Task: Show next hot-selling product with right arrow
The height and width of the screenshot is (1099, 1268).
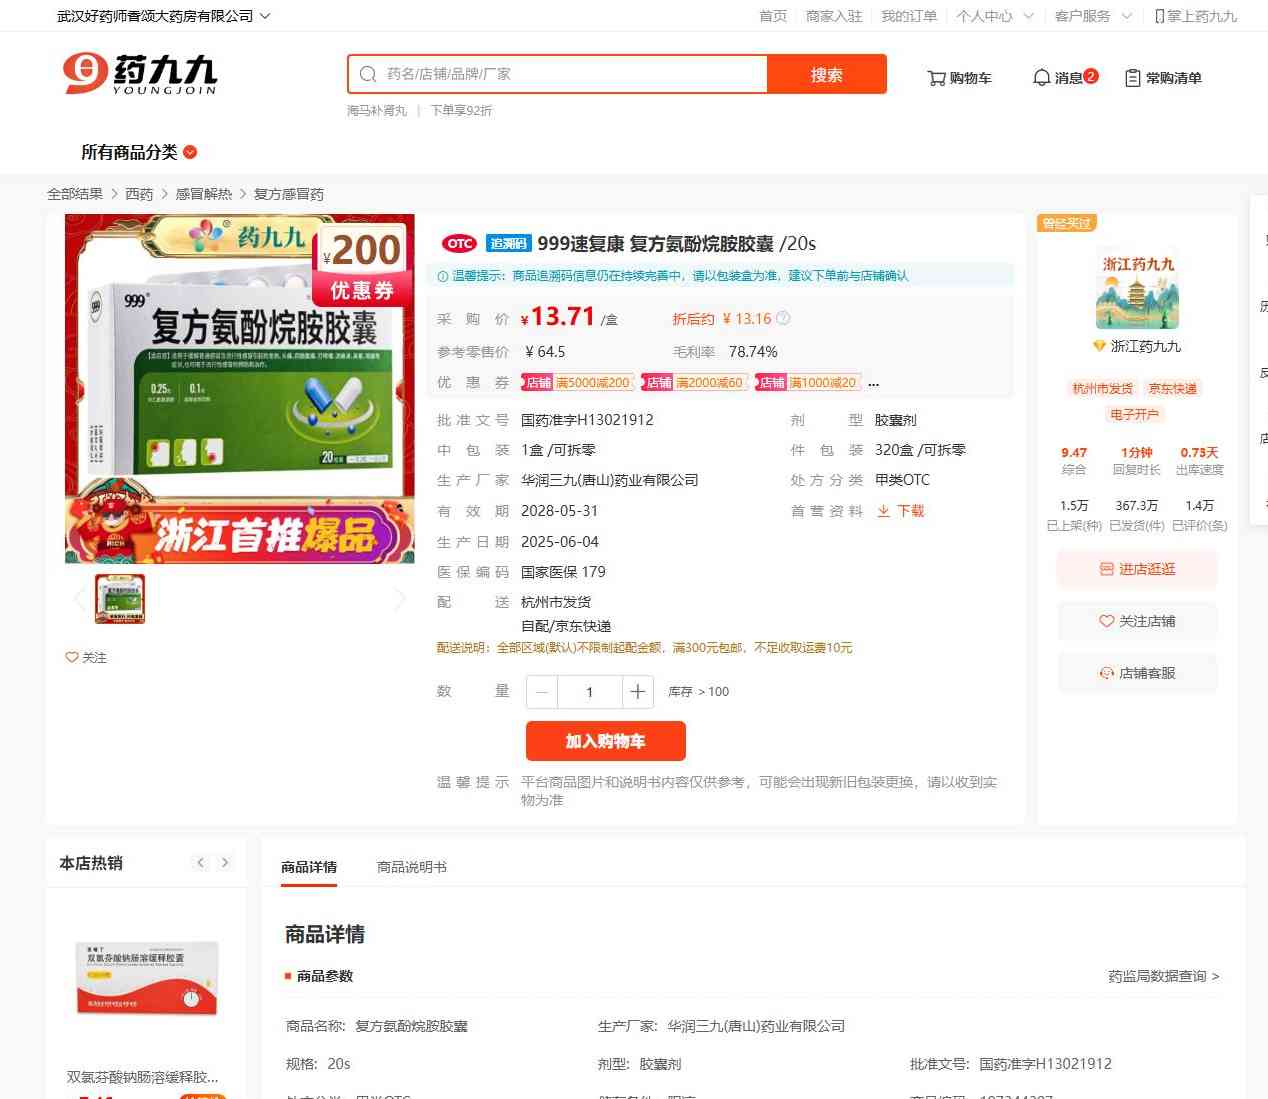Action: point(225,863)
